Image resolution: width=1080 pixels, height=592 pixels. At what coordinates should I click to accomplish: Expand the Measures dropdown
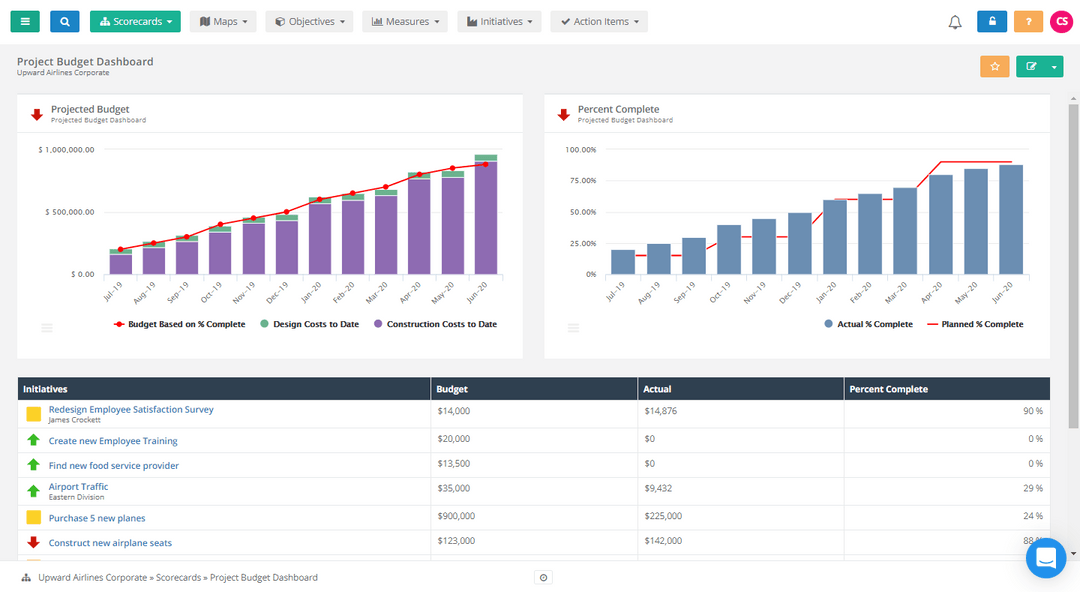[404, 21]
